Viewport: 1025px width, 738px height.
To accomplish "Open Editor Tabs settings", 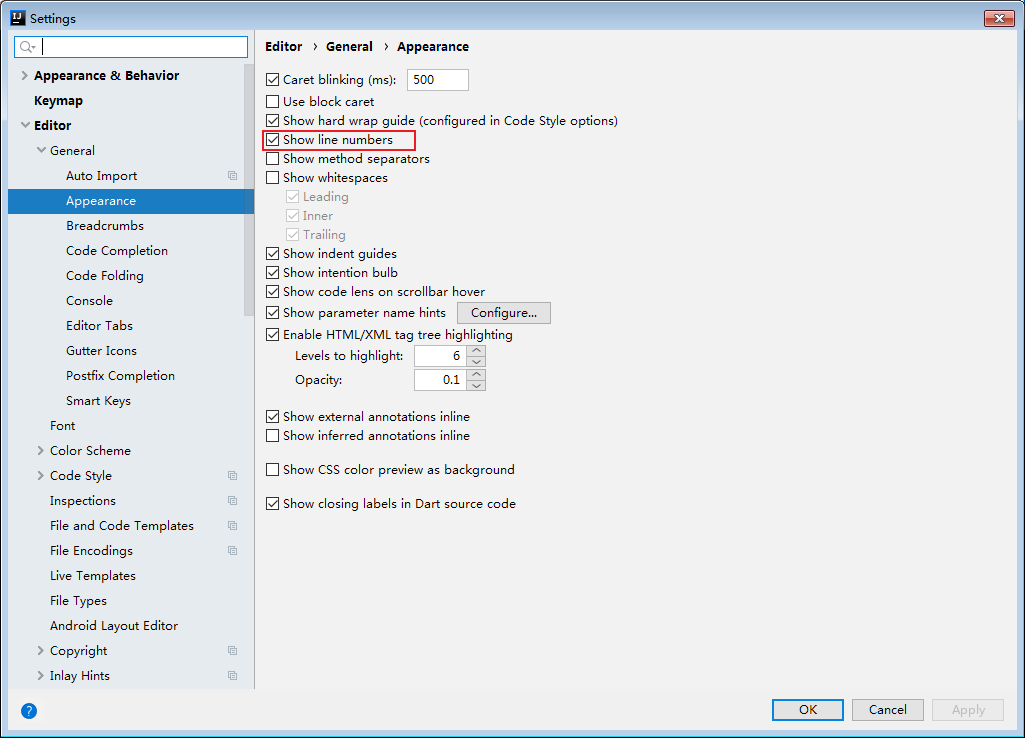I will (99, 325).
